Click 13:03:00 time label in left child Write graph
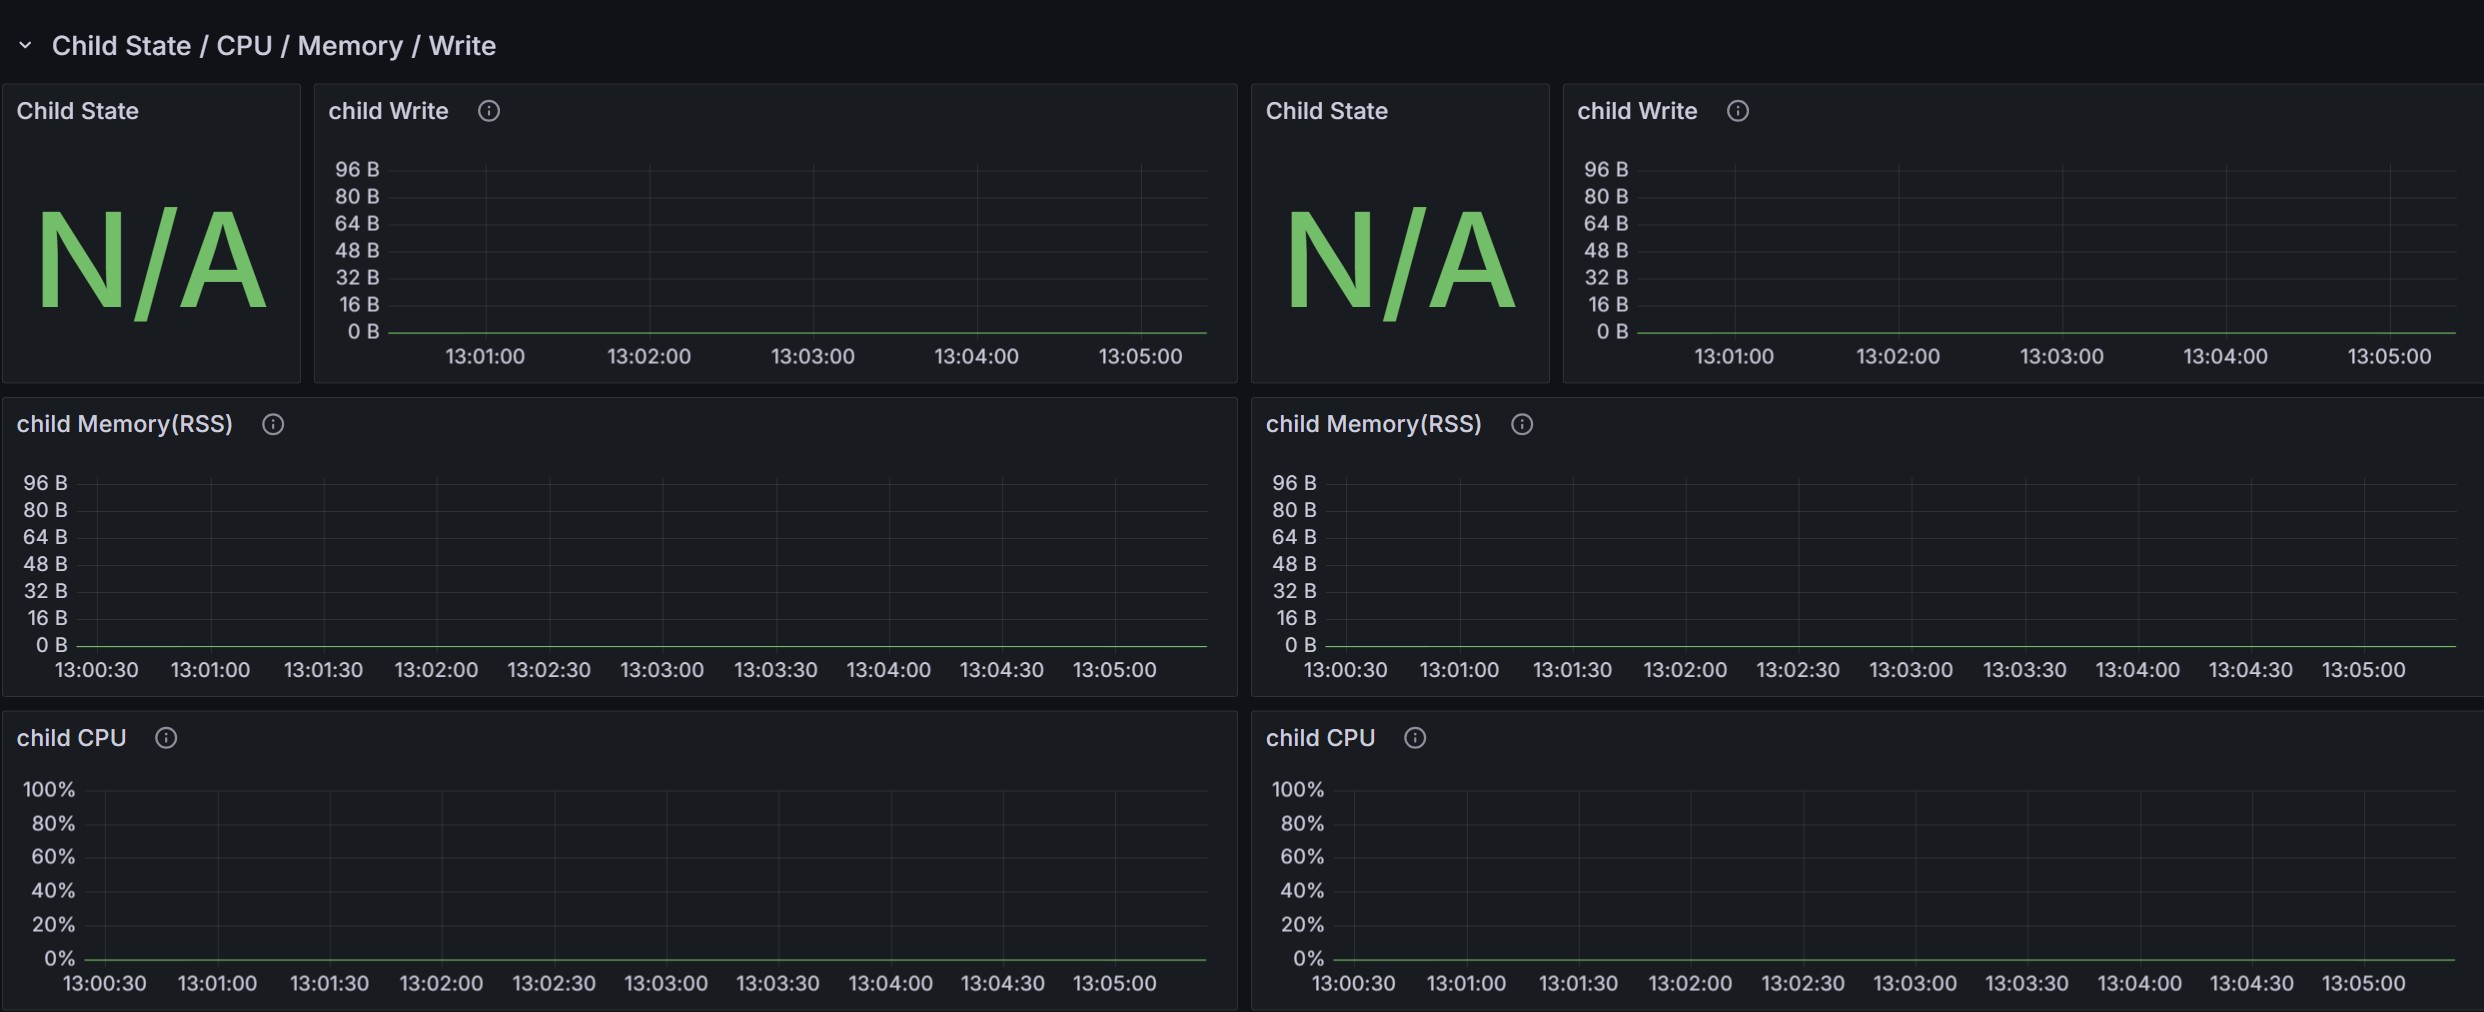This screenshot has width=2484, height=1012. tap(812, 357)
